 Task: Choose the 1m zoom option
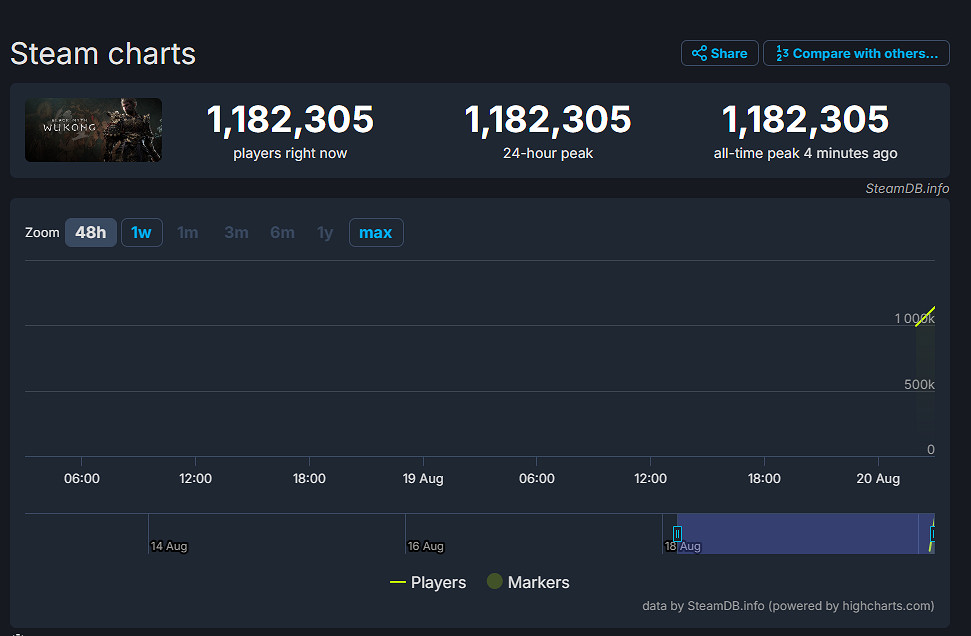coord(188,233)
